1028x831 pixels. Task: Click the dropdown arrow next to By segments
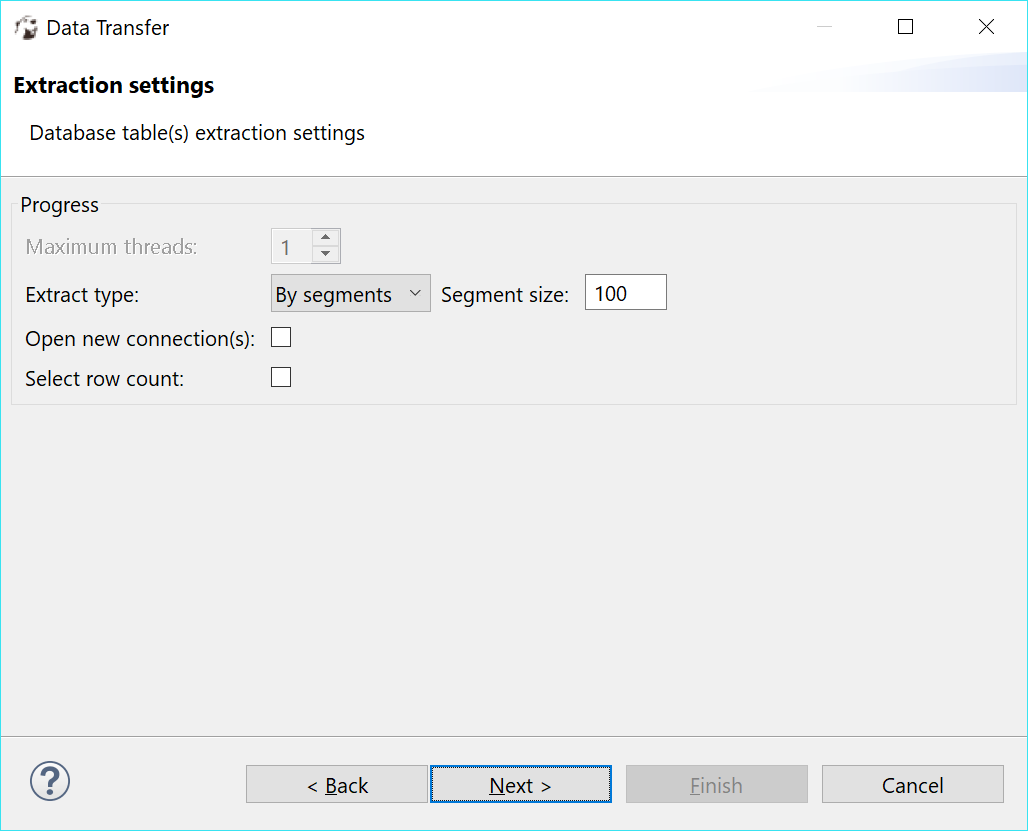coord(415,293)
